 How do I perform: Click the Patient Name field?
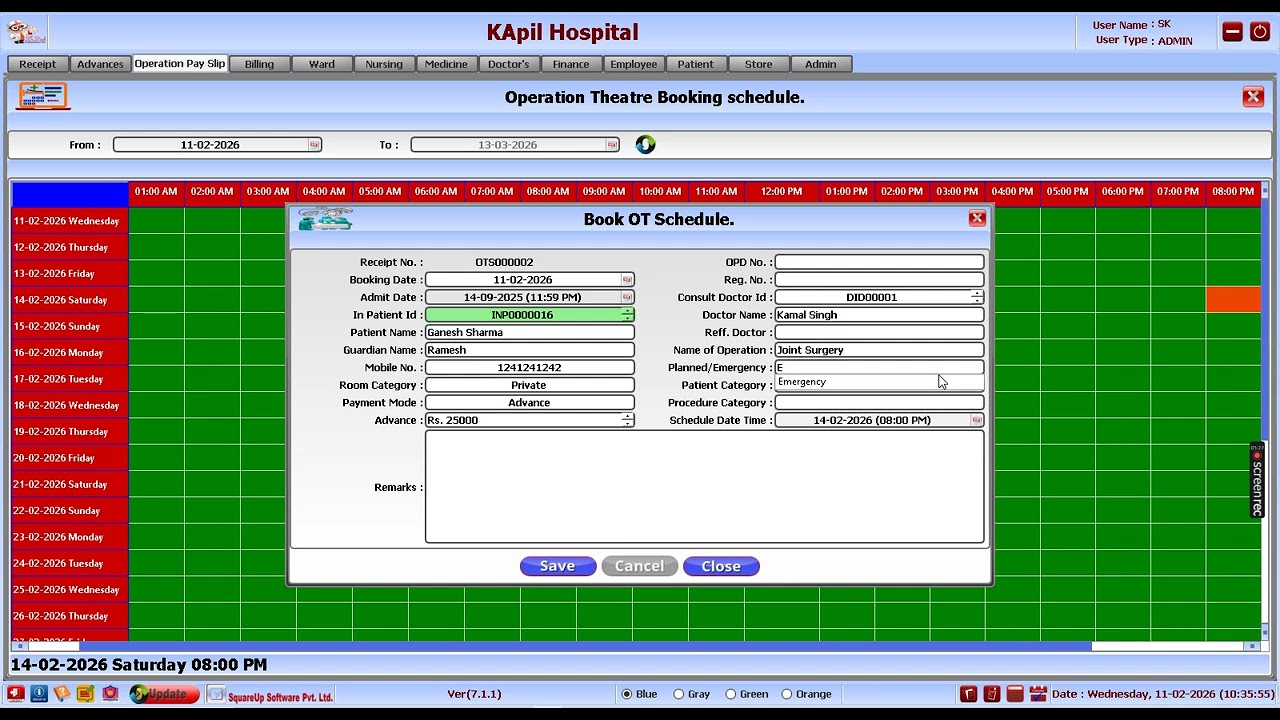pyautogui.click(x=529, y=332)
